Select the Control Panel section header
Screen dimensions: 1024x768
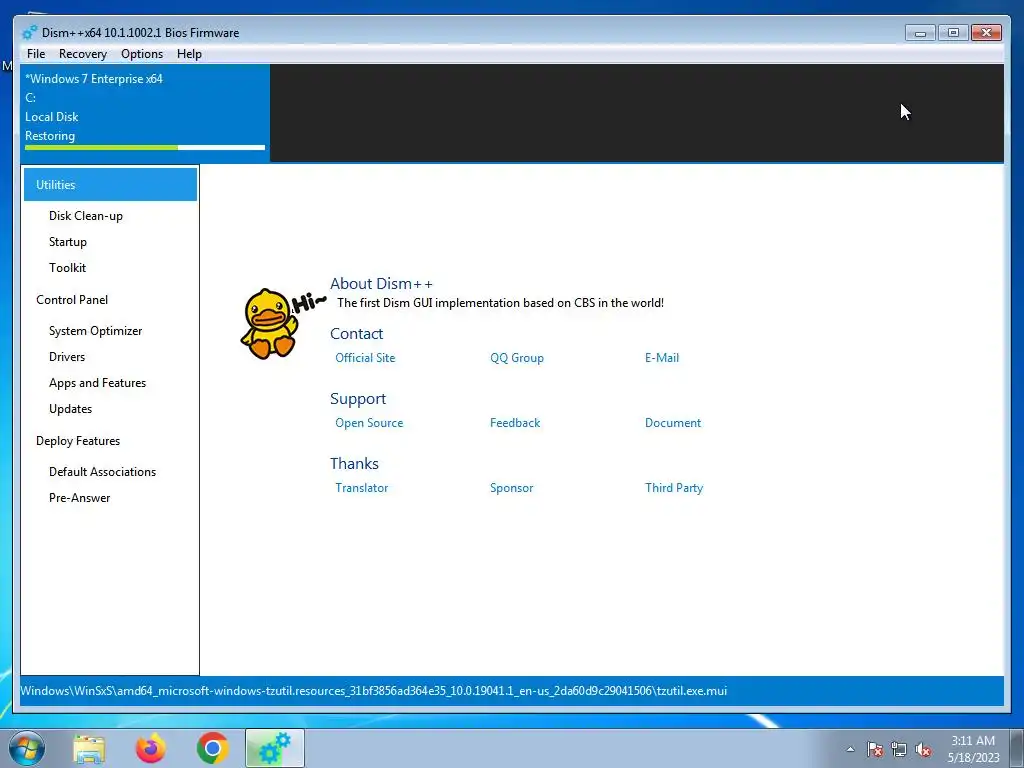(72, 300)
